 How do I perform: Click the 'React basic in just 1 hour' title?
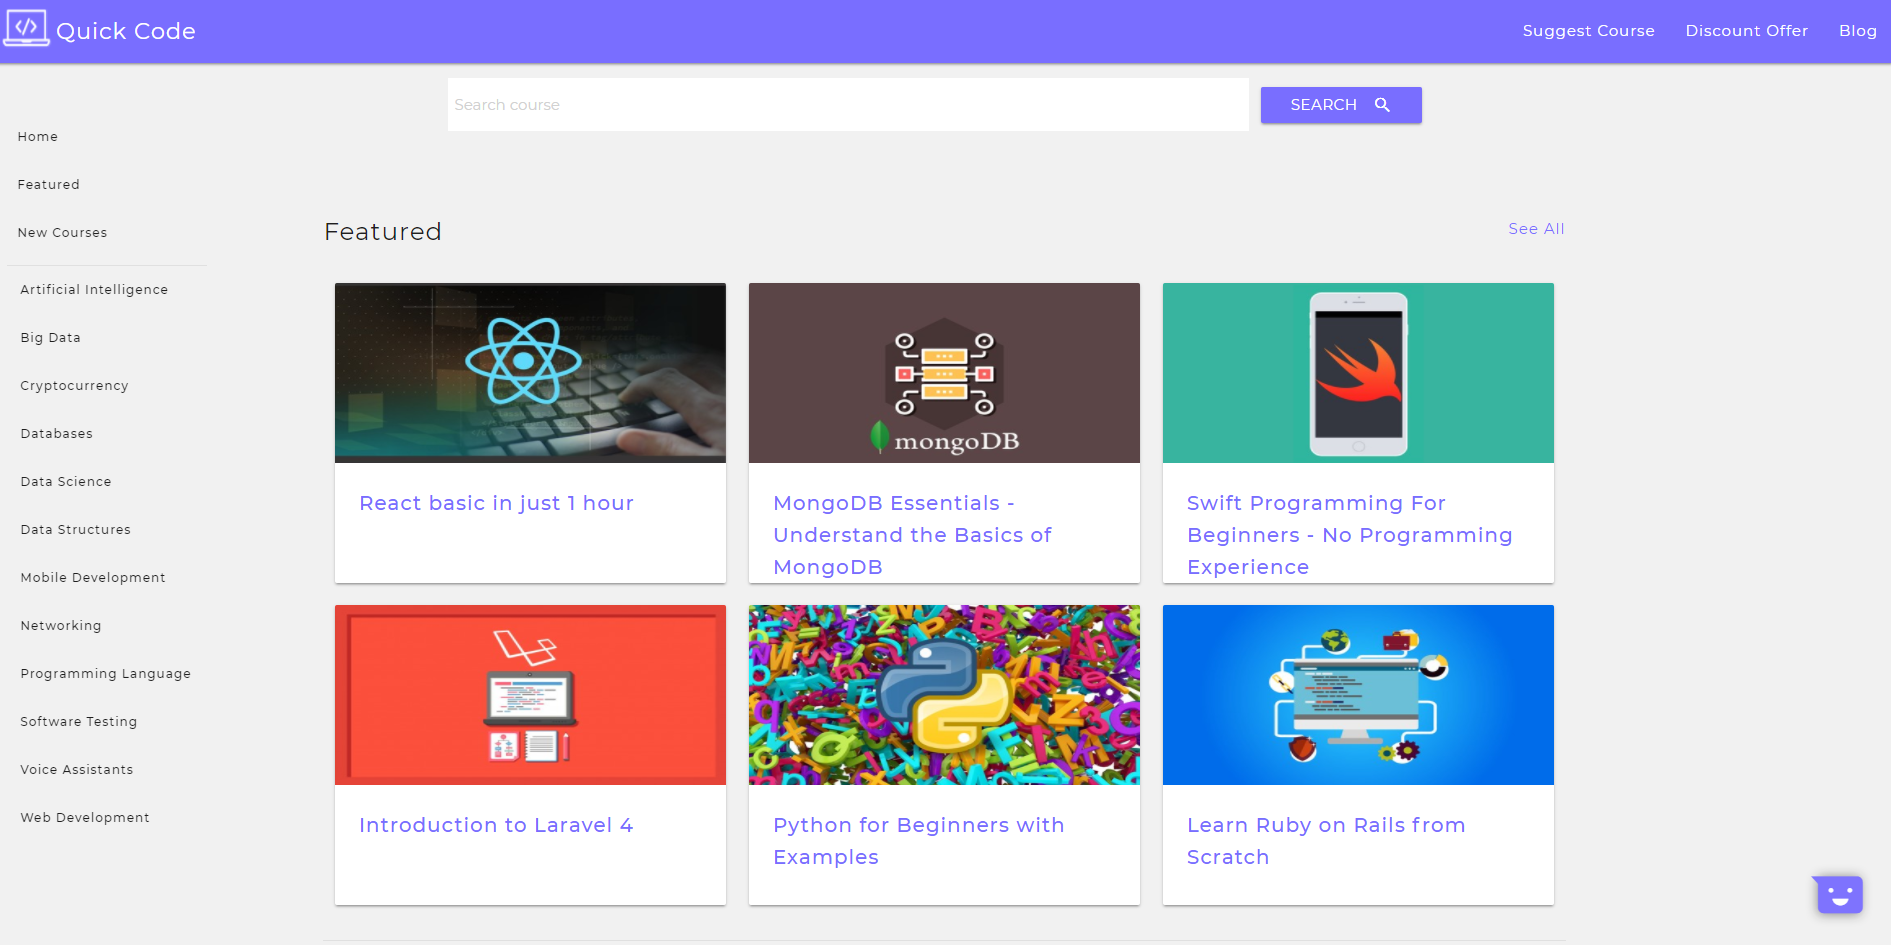point(497,503)
